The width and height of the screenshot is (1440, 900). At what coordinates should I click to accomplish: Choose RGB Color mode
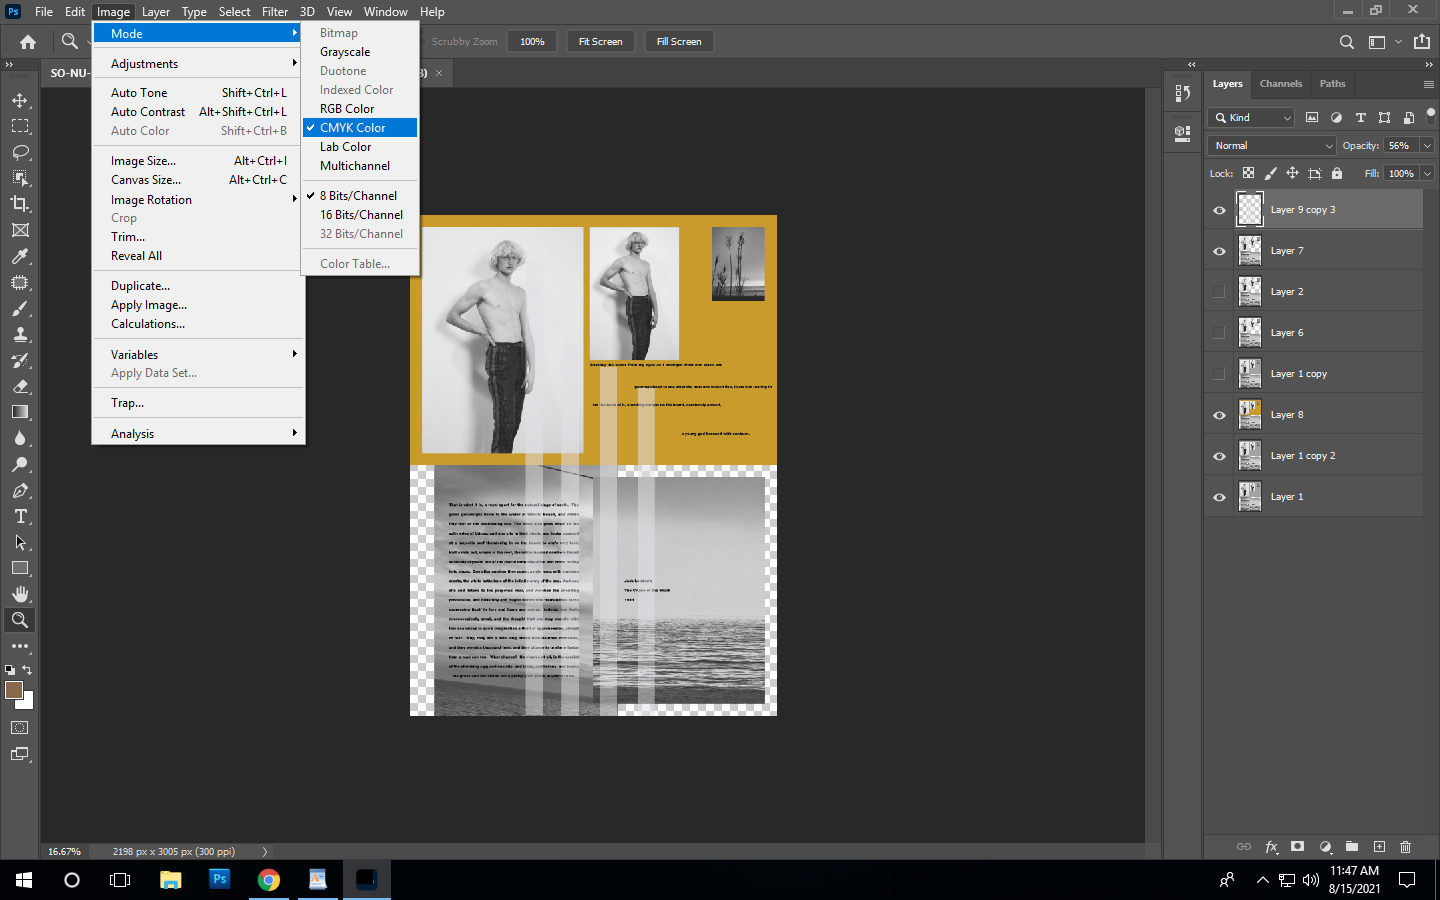pos(360,108)
